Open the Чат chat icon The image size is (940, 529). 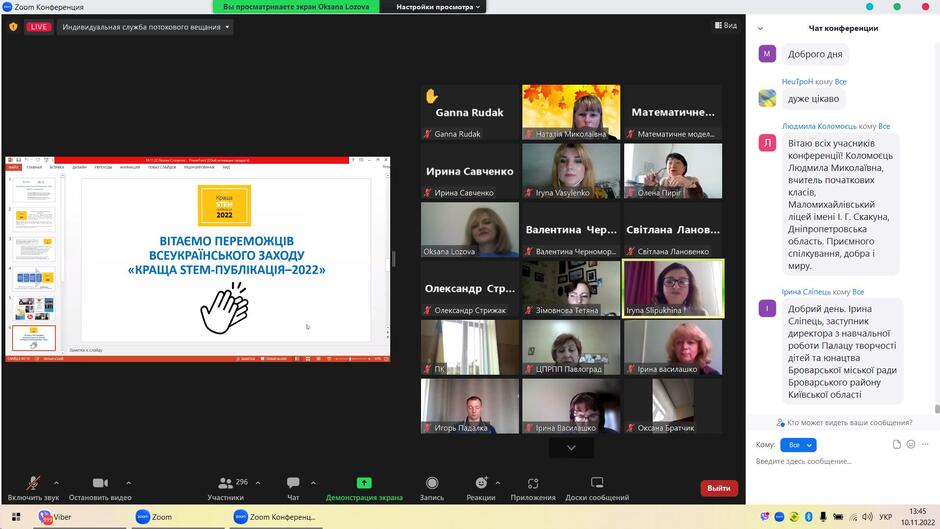click(293, 483)
